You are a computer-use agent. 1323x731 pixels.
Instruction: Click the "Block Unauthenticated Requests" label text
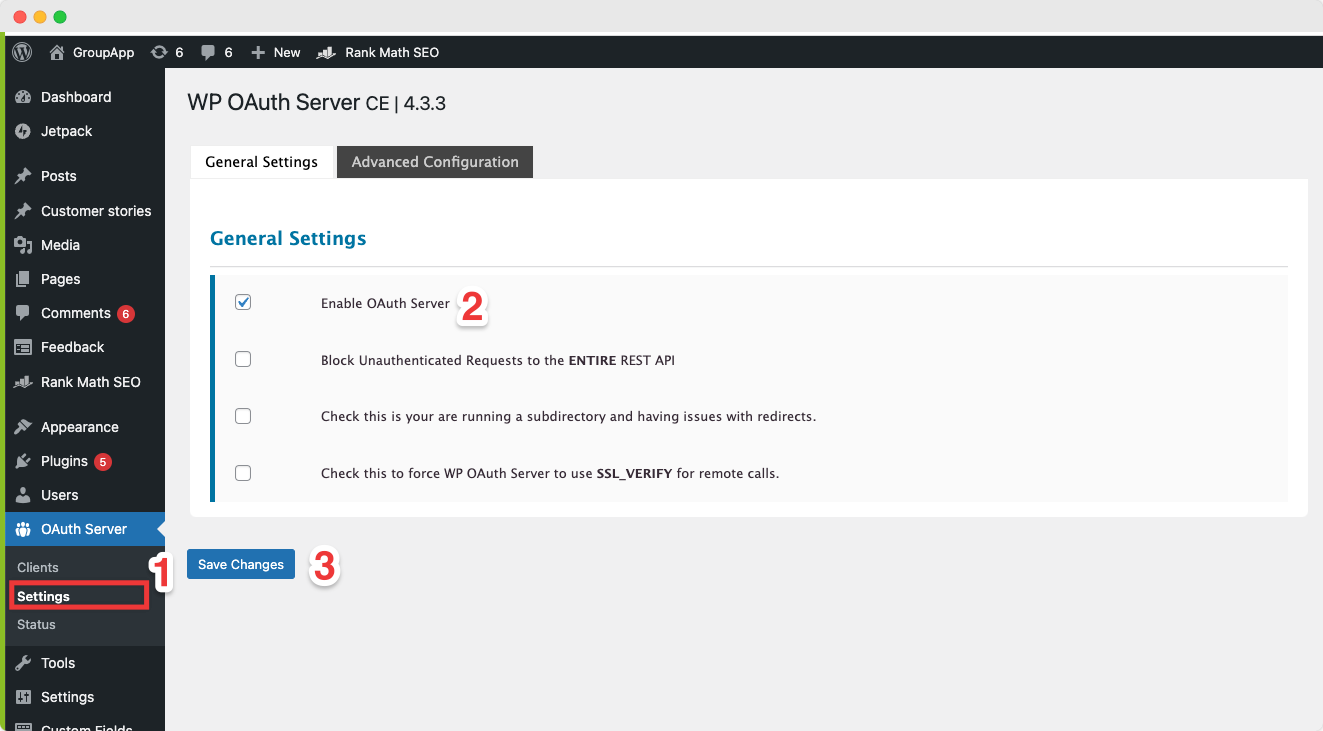pyautogui.click(x=498, y=360)
